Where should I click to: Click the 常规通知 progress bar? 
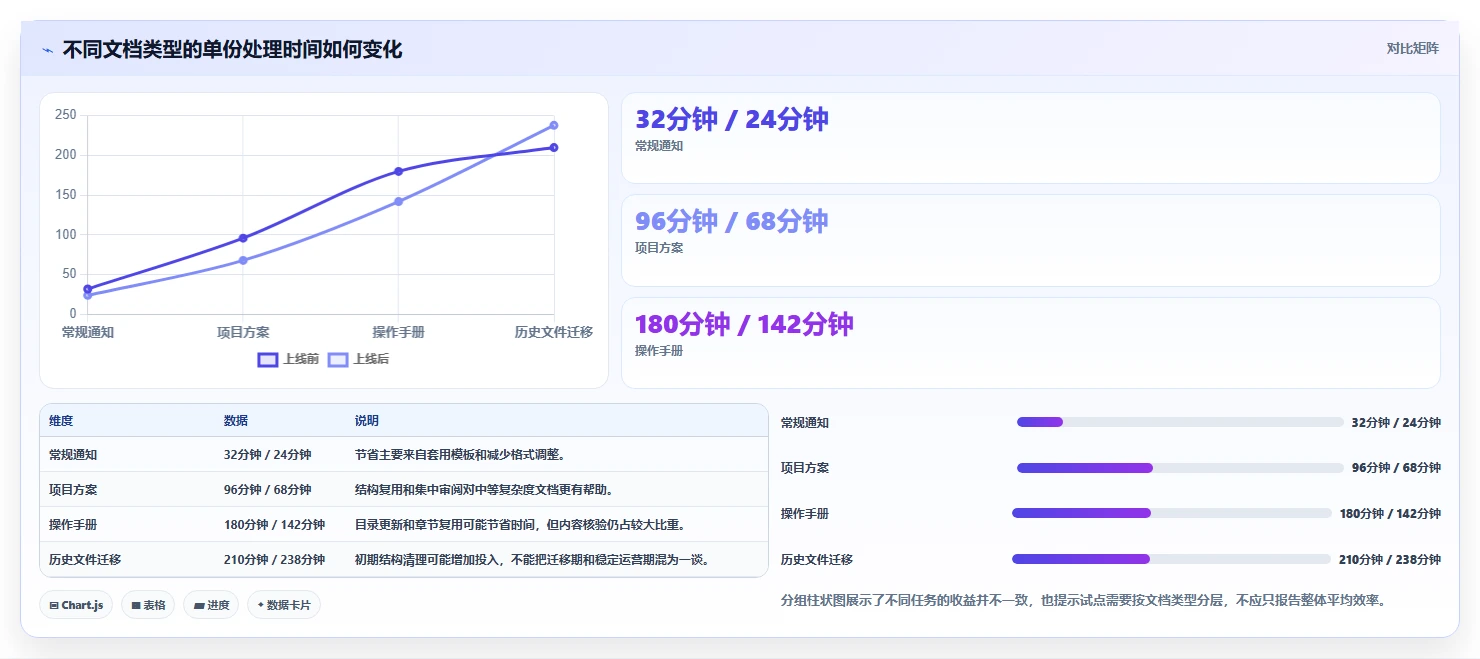pos(1180,422)
